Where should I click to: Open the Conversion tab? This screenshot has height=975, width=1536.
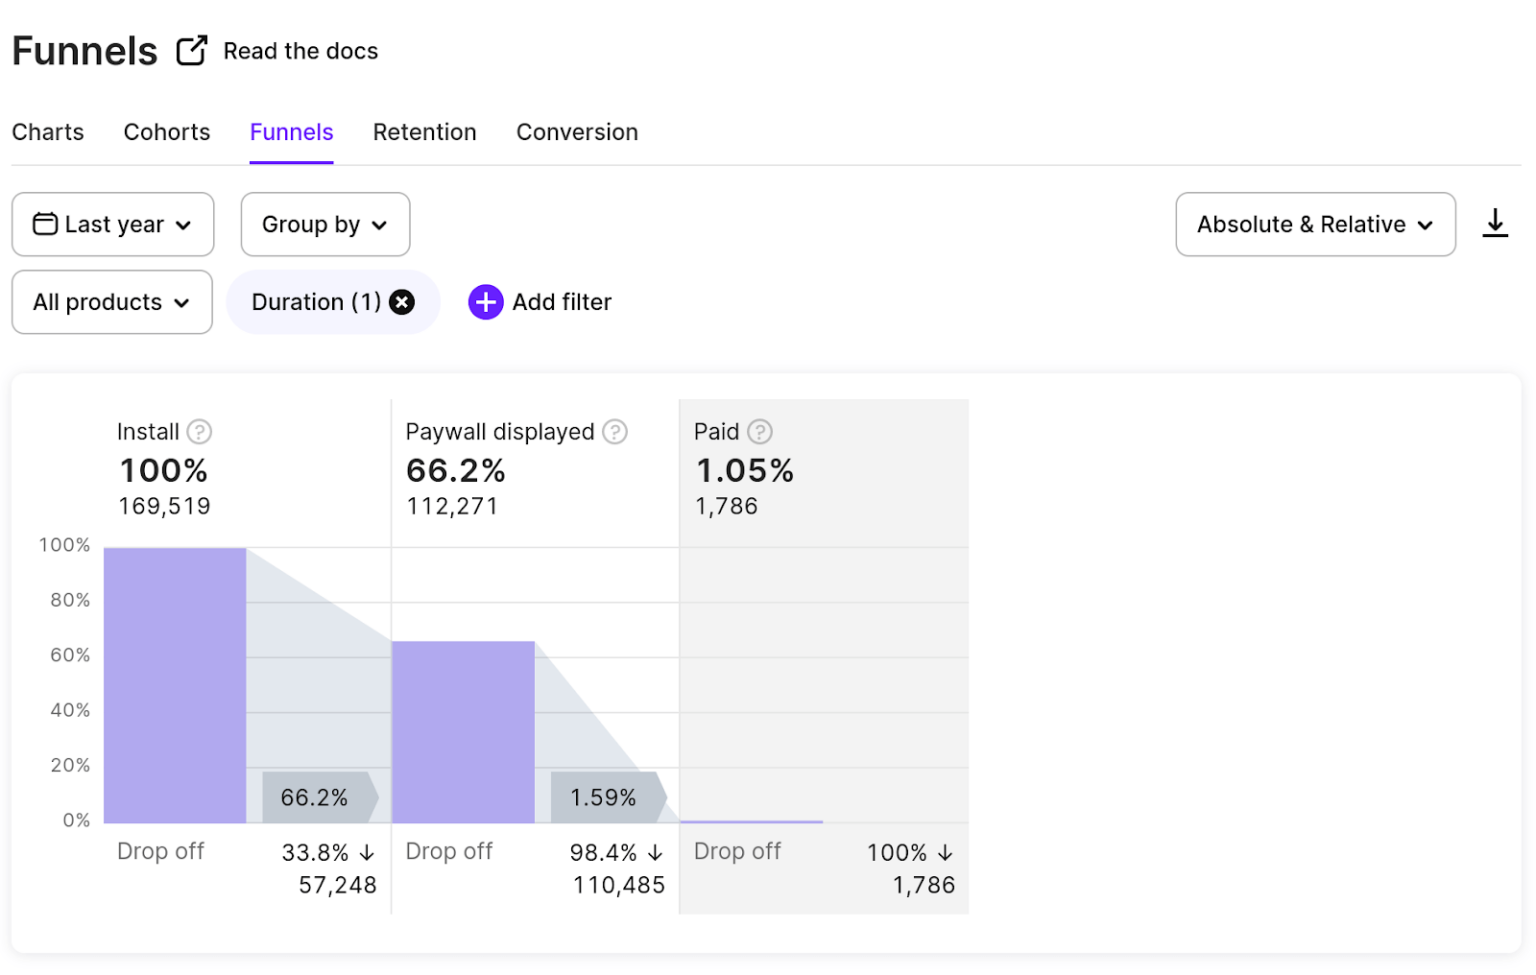point(576,132)
